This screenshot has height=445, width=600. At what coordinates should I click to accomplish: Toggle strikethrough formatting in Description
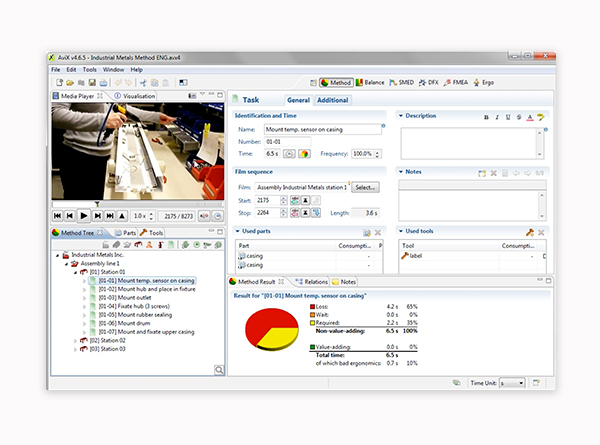coord(519,116)
